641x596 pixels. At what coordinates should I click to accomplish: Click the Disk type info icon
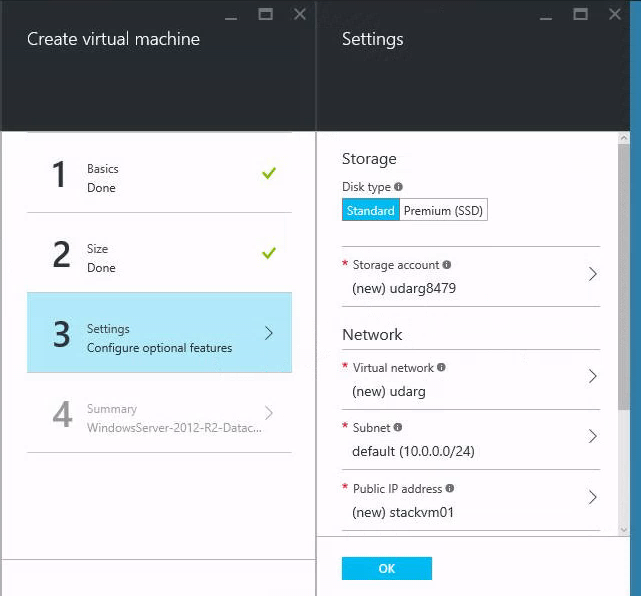[398, 187]
